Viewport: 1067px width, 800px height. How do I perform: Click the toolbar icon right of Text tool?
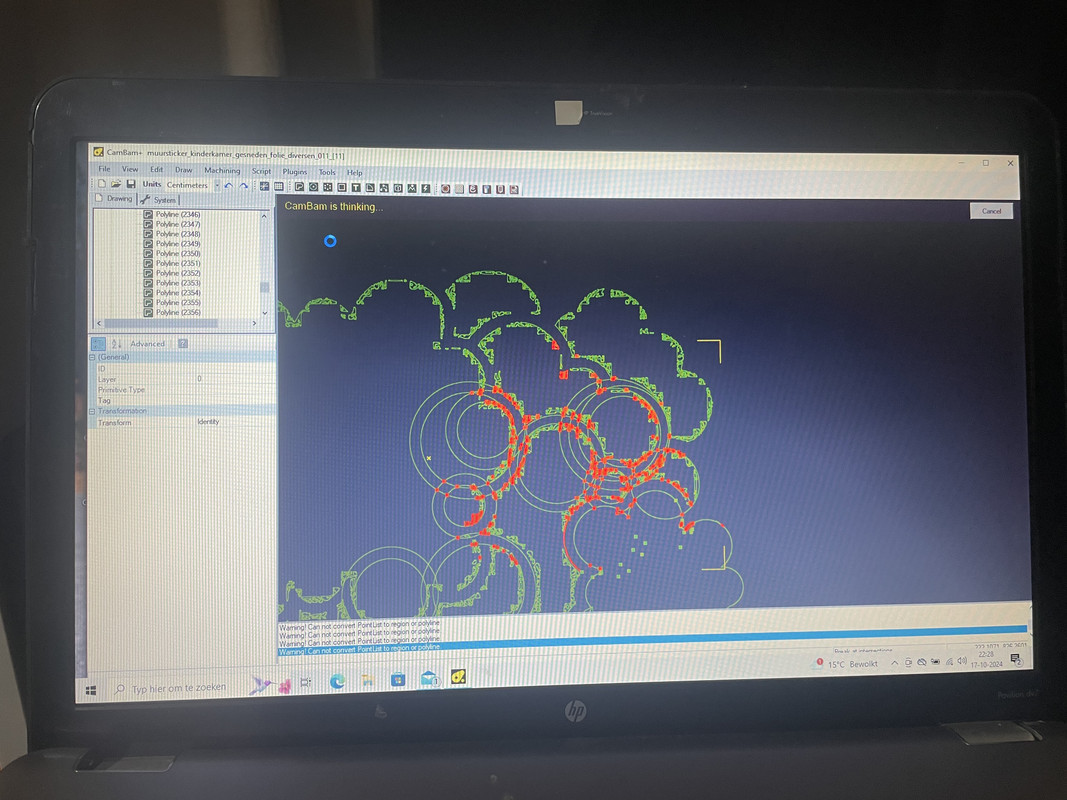[370, 188]
